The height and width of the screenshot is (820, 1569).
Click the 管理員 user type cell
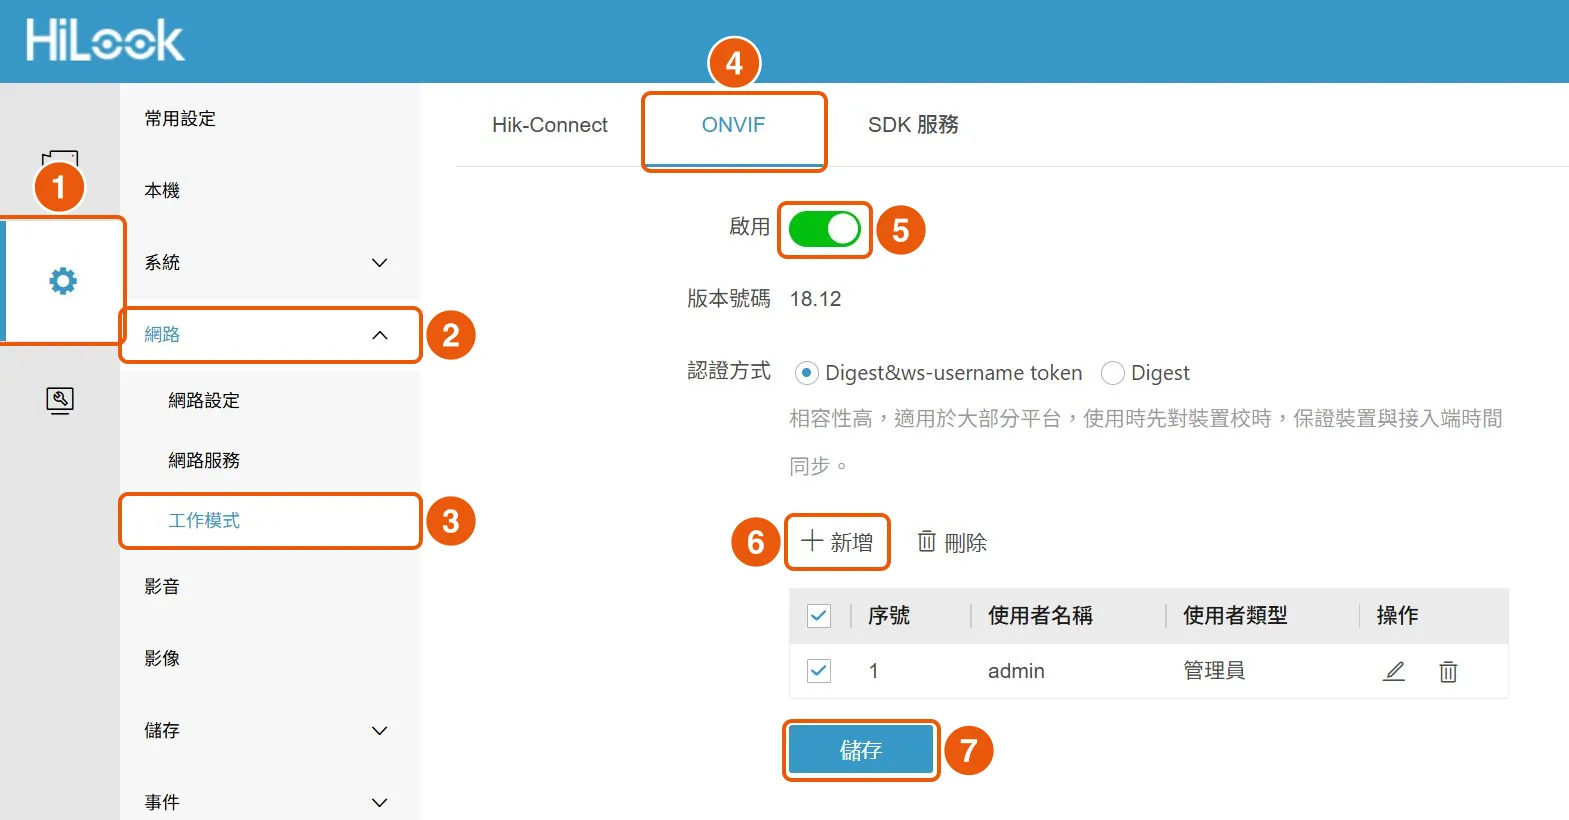(1214, 671)
